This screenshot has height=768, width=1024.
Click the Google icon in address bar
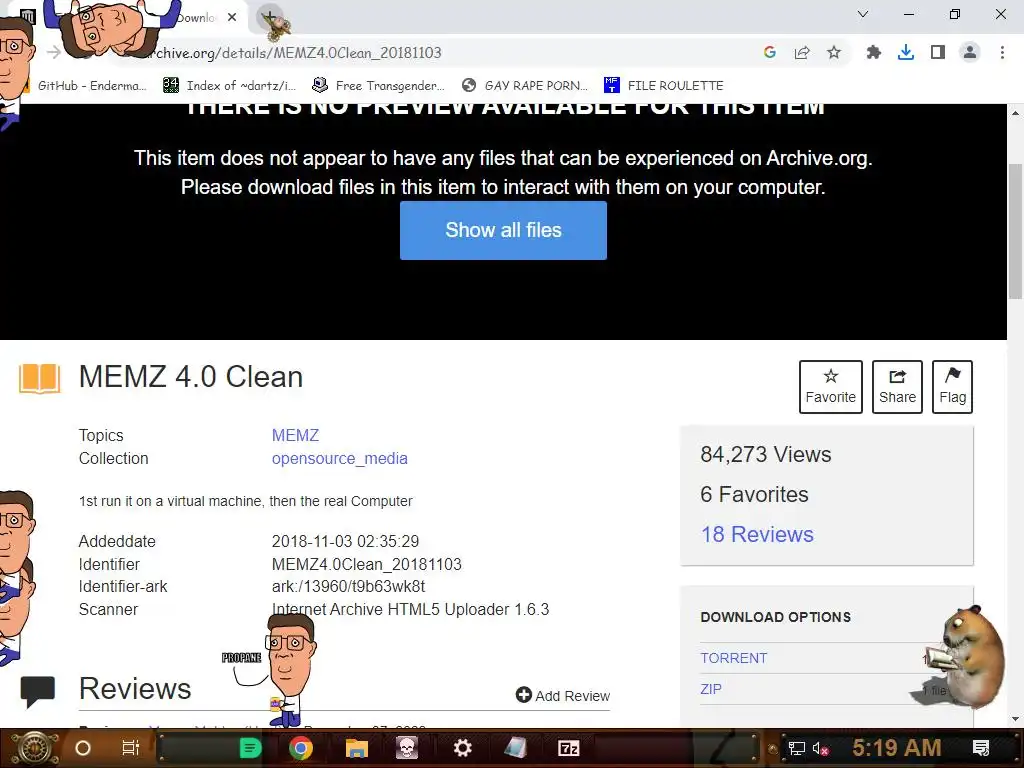coord(770,52)
